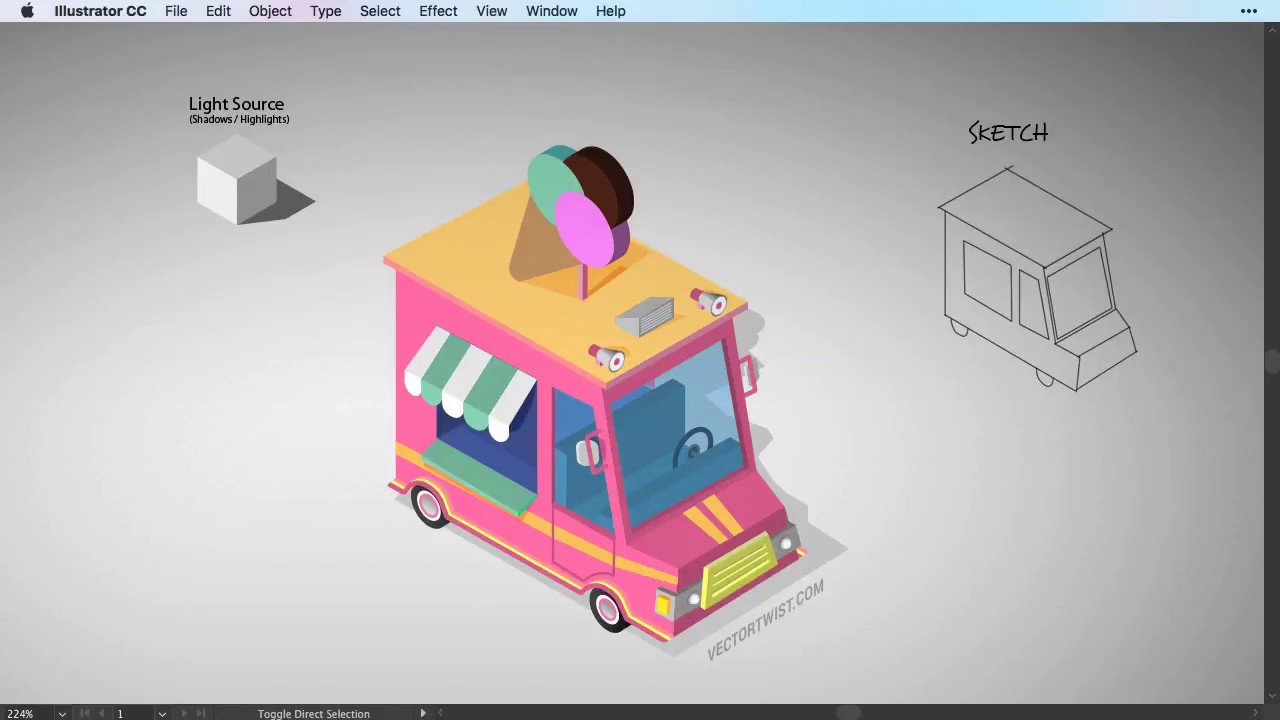
Task: Open the zoom level dropdown arrow
Action: (x=62, y=714)
